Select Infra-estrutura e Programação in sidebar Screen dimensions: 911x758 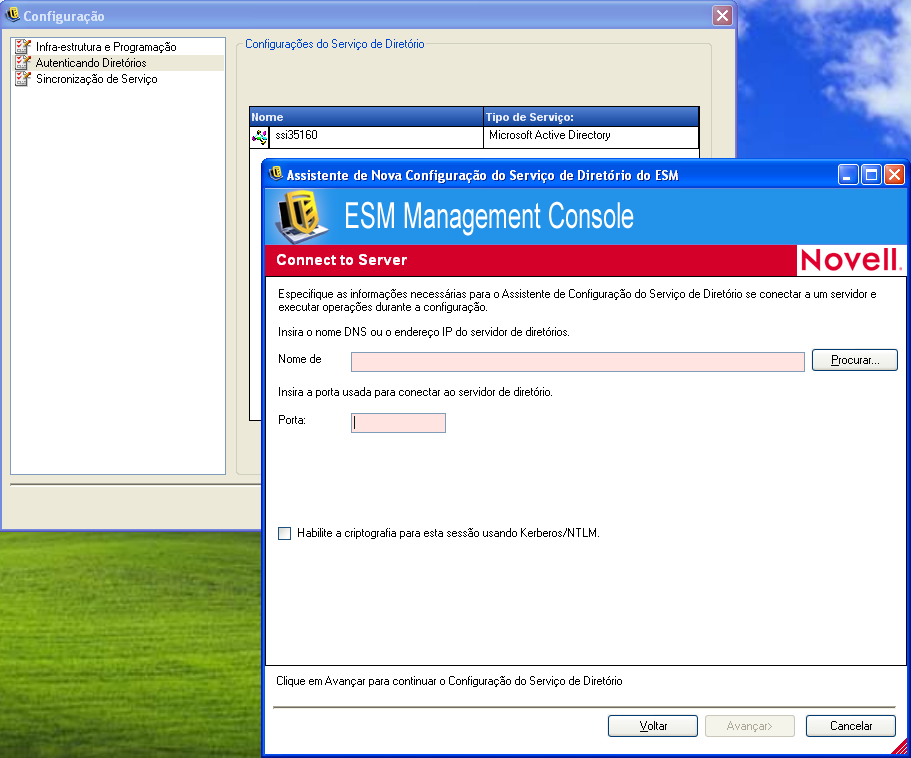(x=106, y=46)
